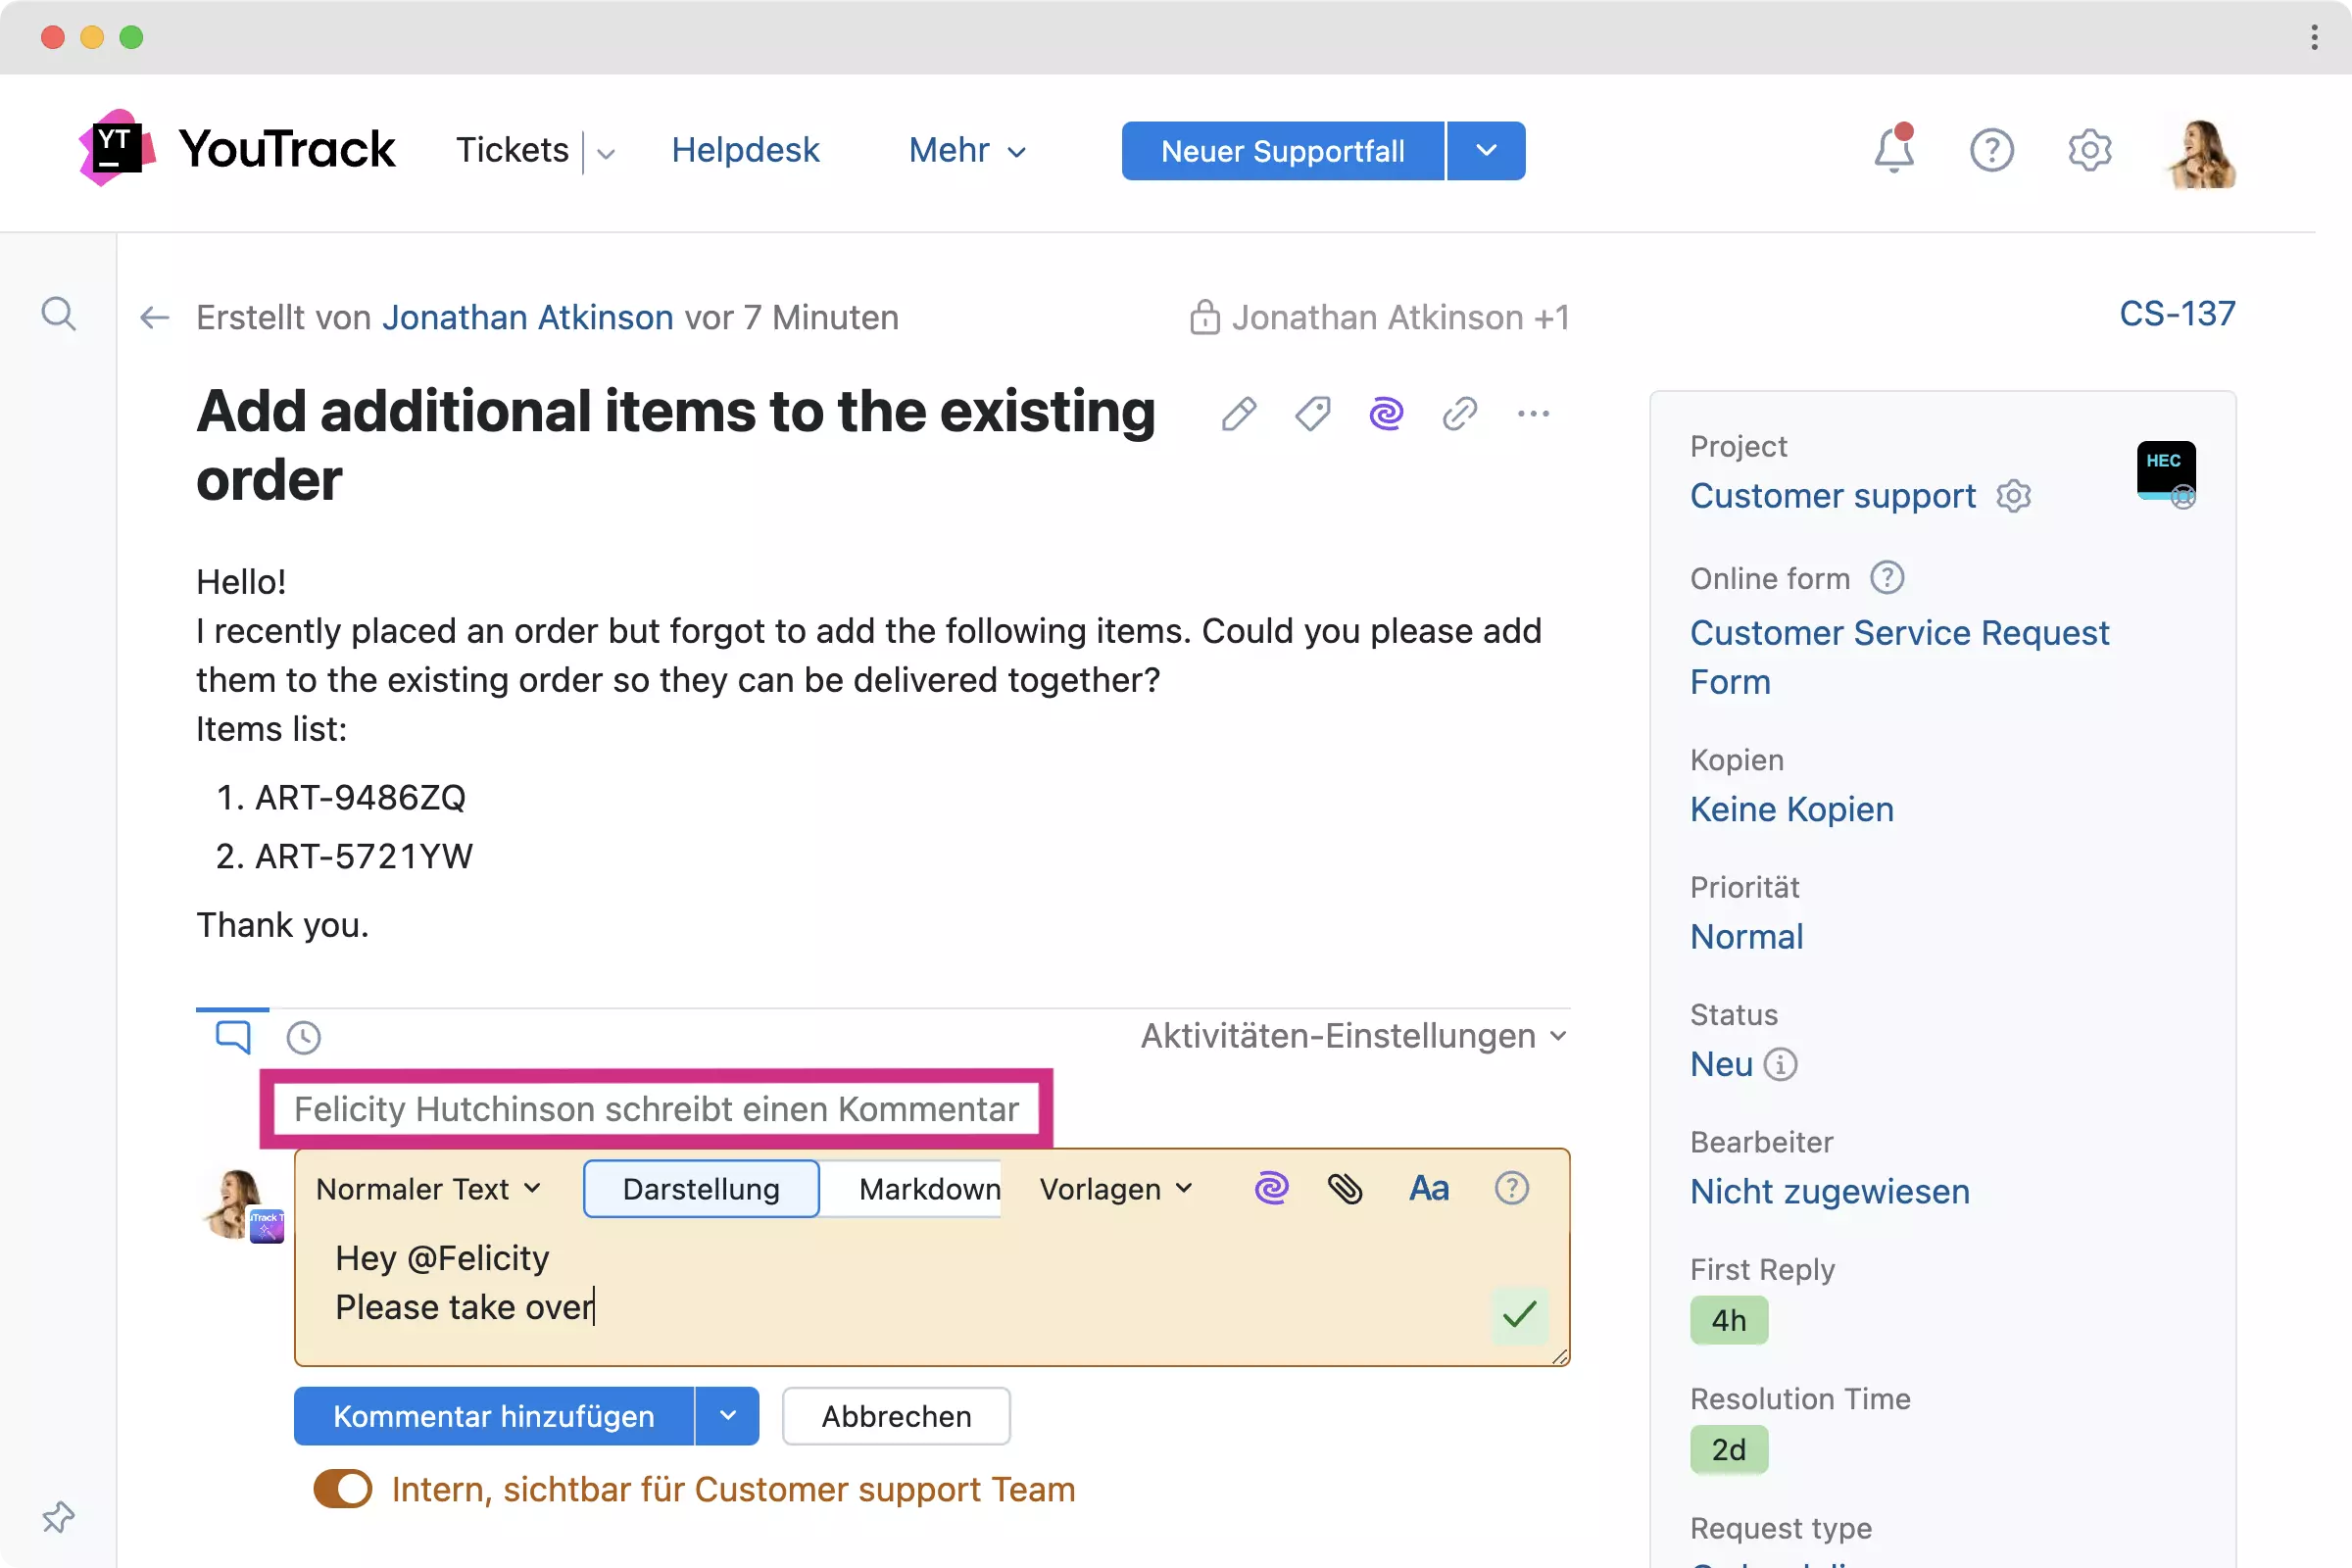This screenshot has height=1568, width=2352.
Task: Click the tag icon beside ticket title
Action: point(1312,413)
